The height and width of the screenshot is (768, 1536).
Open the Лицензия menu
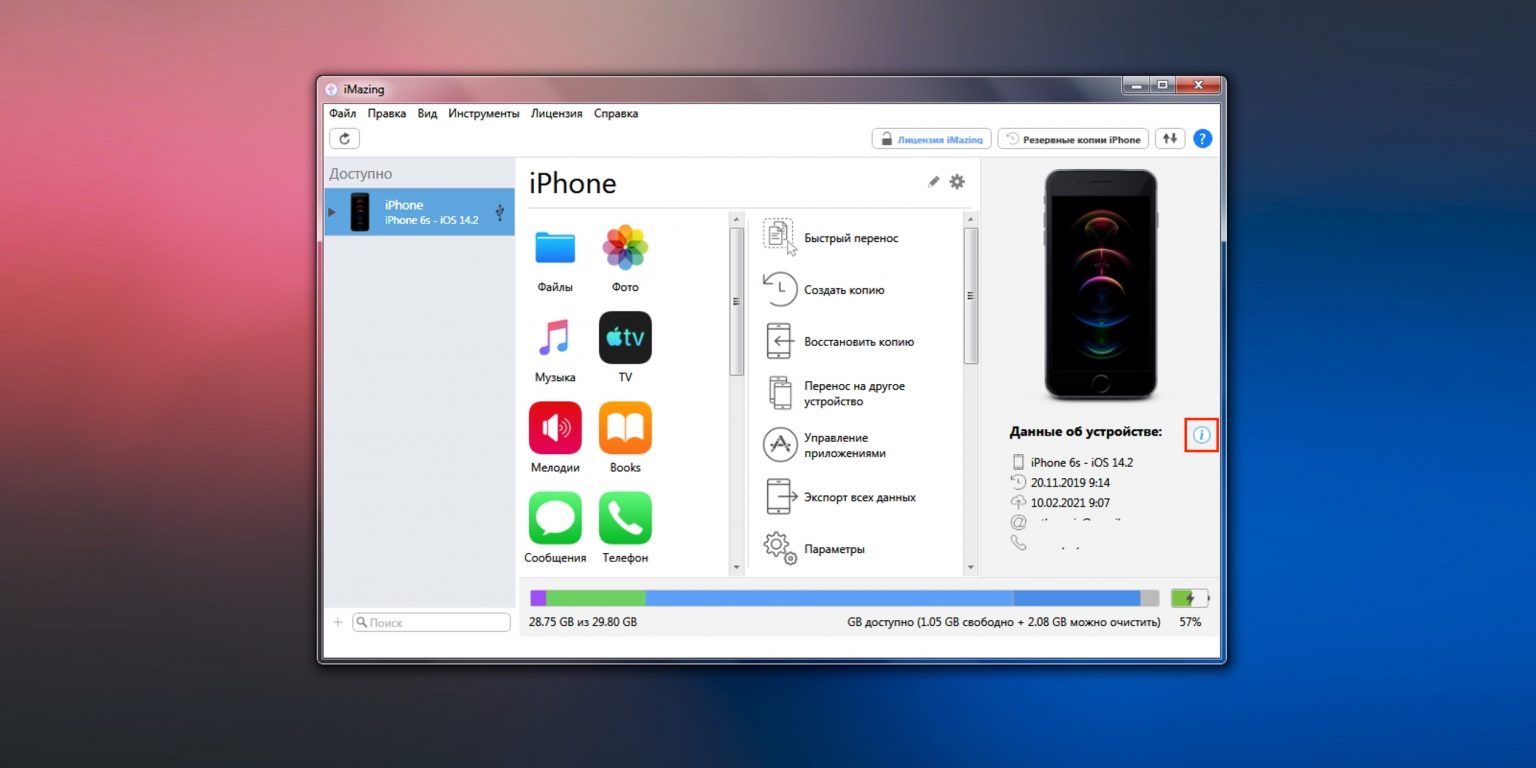557,114
